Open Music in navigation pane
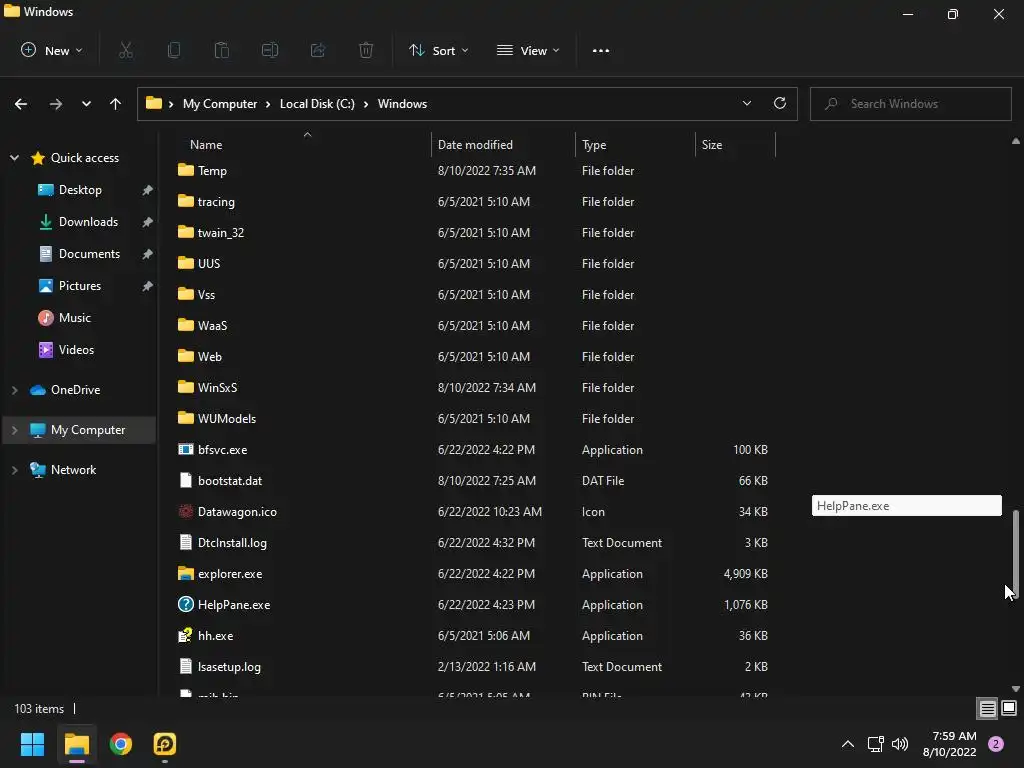This screenshot has width=1024, height=768. click(74, 318)
